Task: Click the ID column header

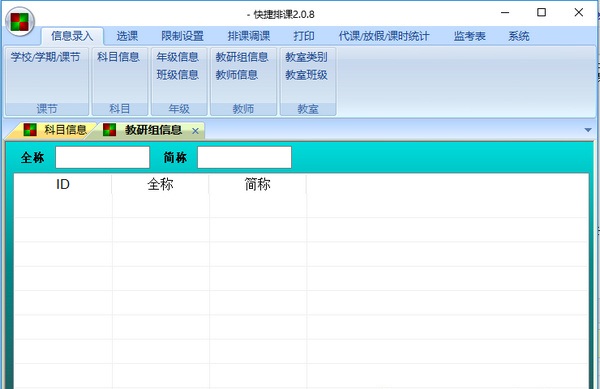Action: tap(63, 184)
